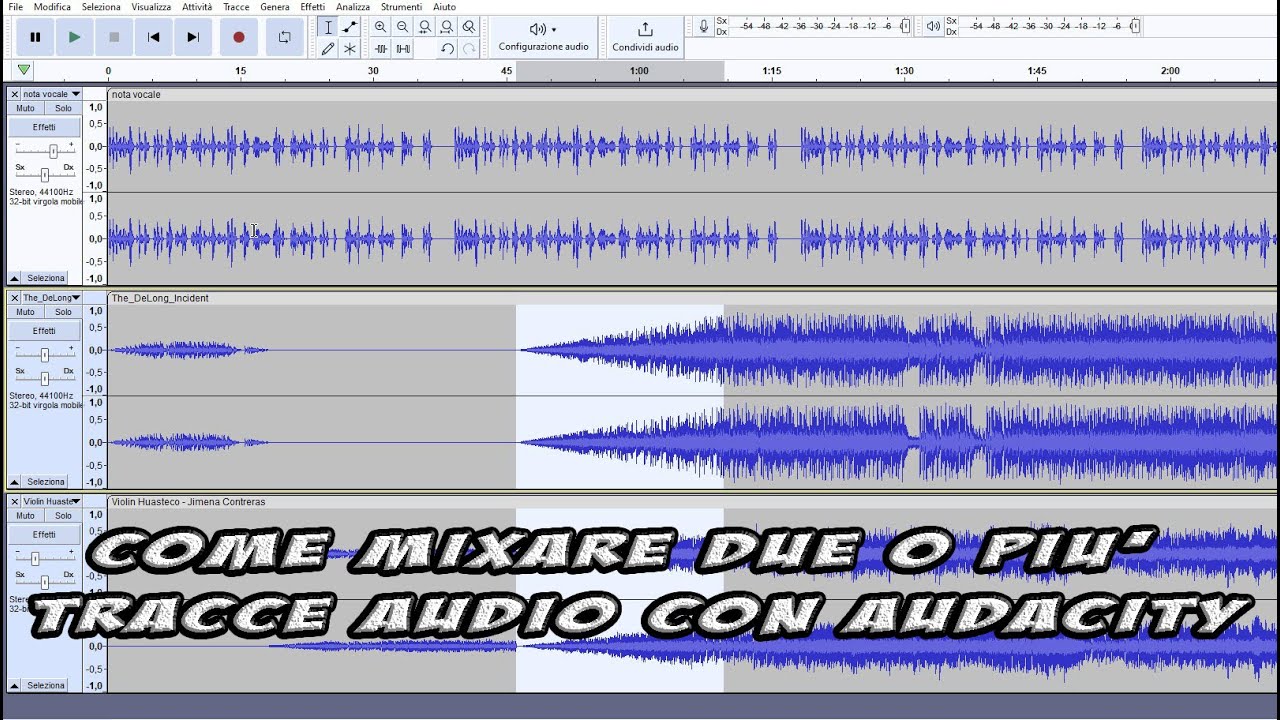Click The_DeLong_Incident clip title
The height and width of the screenshot is (720, 1280).
click(x=160, y=298)
